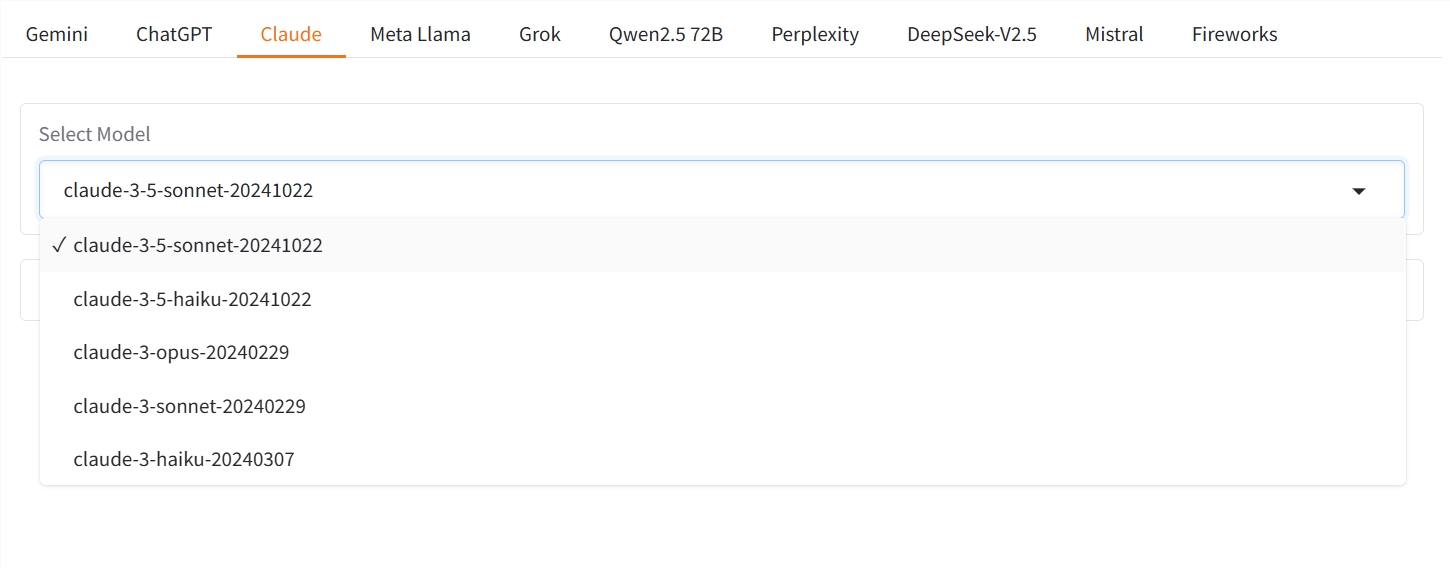This screenshot has height=568, width=1450.
Task: Open the Grok tab
Action: click(x=540, y=34)
